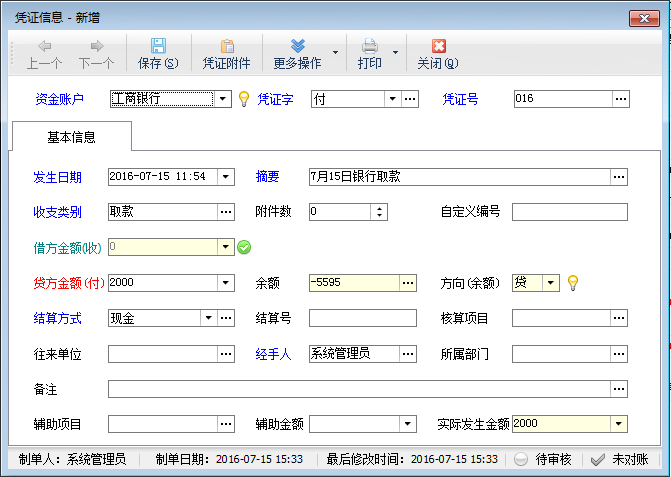Click the Save (保存) toolbar icon
Viewport: 671px width, 477px height.
tap(157, 47)
